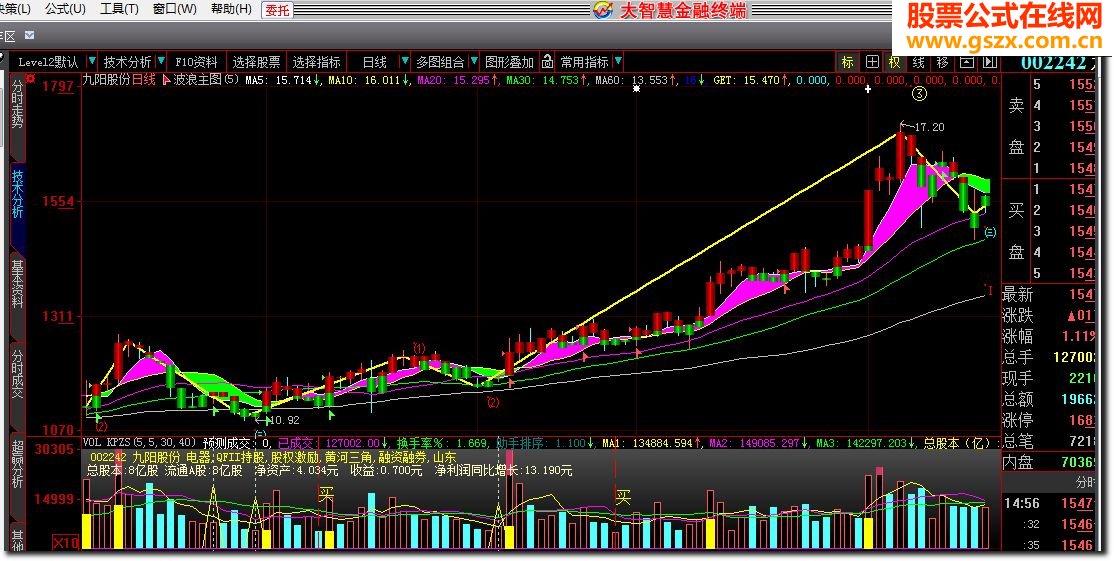
Task: Click the Level2默认 toolbar button
Action: (48, 62)
